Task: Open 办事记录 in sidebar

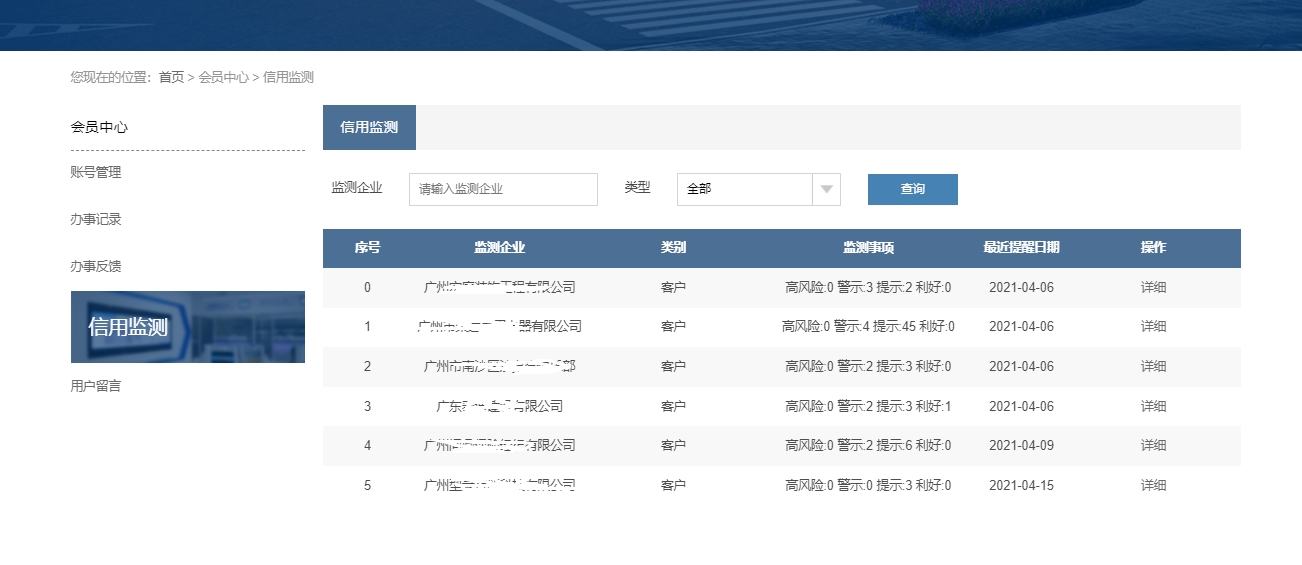Action: pos(96,219)
